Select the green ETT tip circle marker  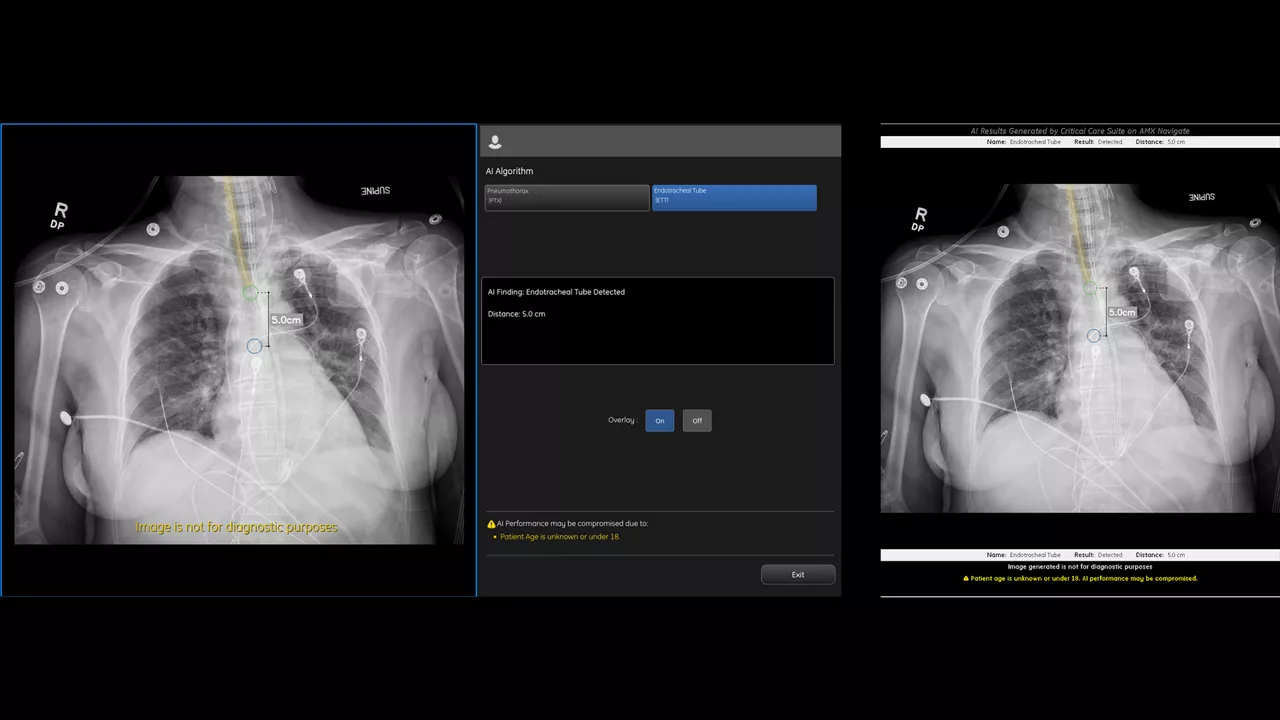point(250,293)
